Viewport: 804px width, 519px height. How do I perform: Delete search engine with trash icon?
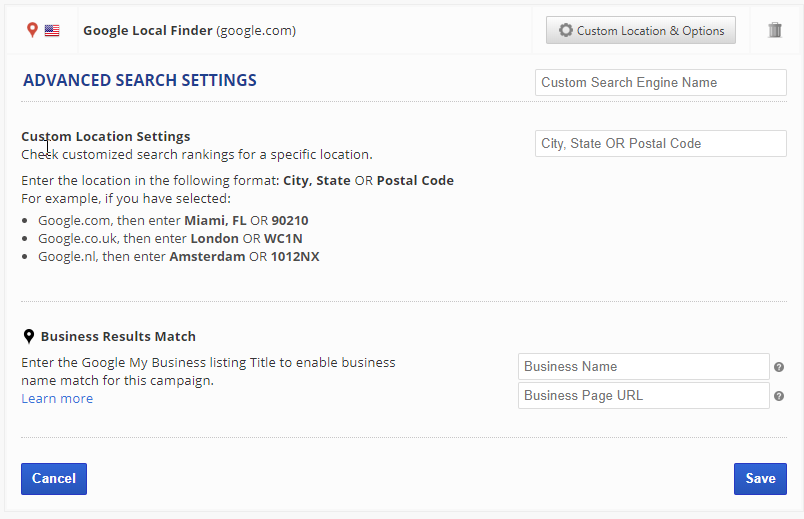(x=775, y=30)
